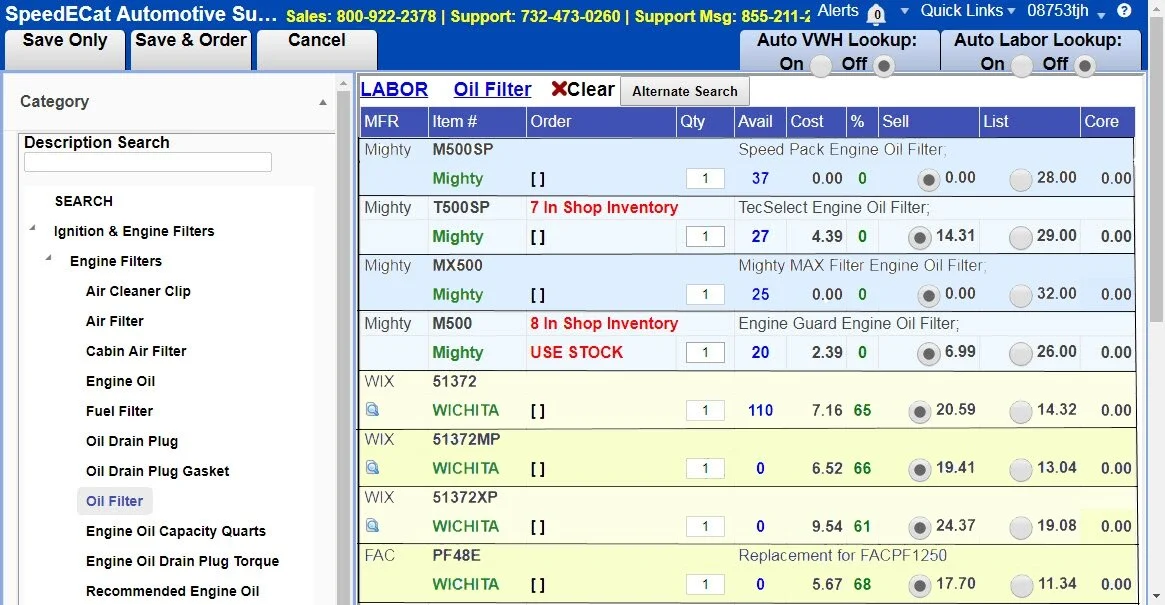Click the help question mark icon
Screen dimensions: 1165x605
1124,10
